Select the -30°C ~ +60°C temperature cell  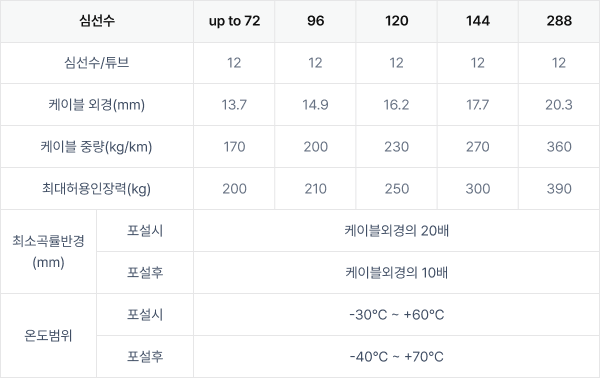point(396,315)
